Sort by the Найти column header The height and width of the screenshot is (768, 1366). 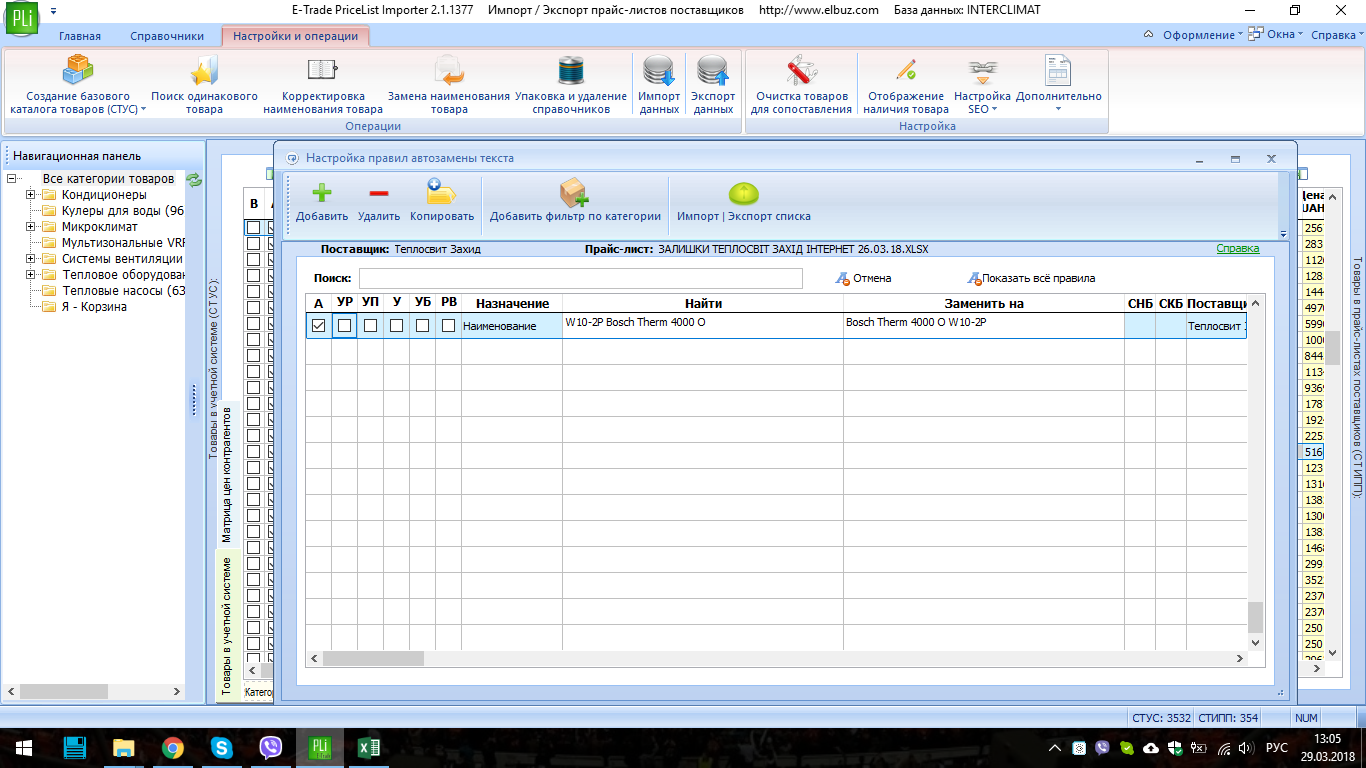tap(703, 303)
